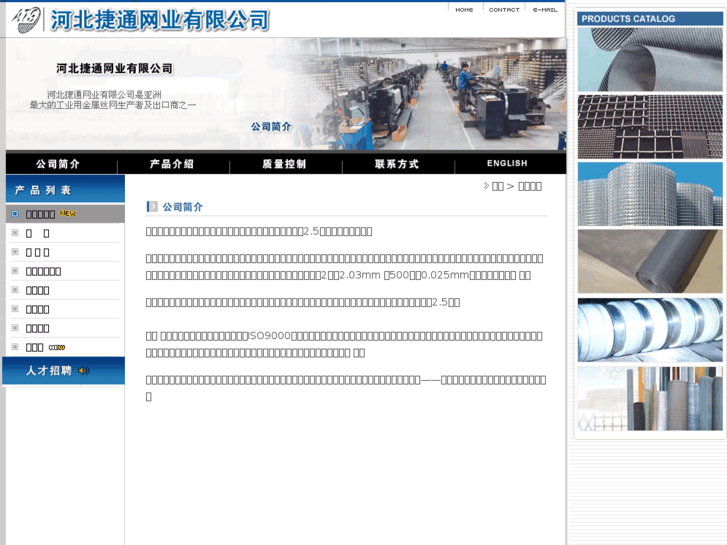
Task: Open the welded wire mesh rolls thumbnail
Action: pos(650,194)
